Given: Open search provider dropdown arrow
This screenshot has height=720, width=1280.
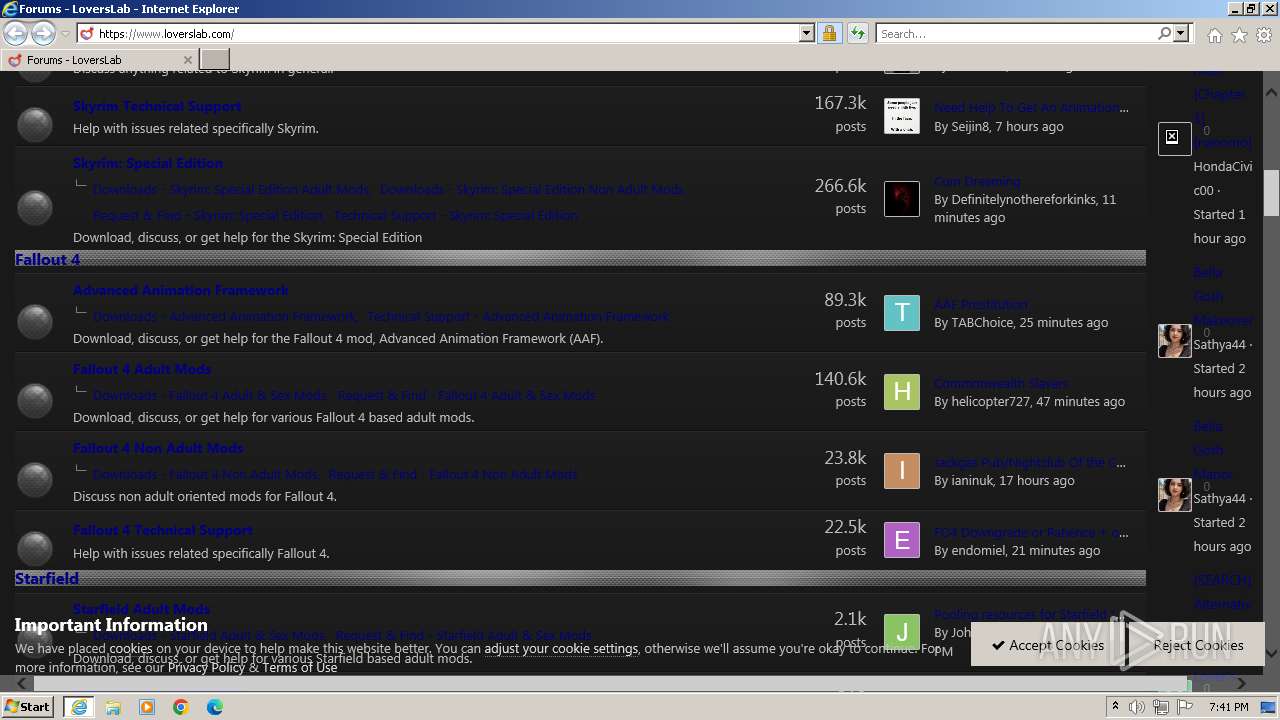Looking at the screenshot, I should [x=1181, y=33].
